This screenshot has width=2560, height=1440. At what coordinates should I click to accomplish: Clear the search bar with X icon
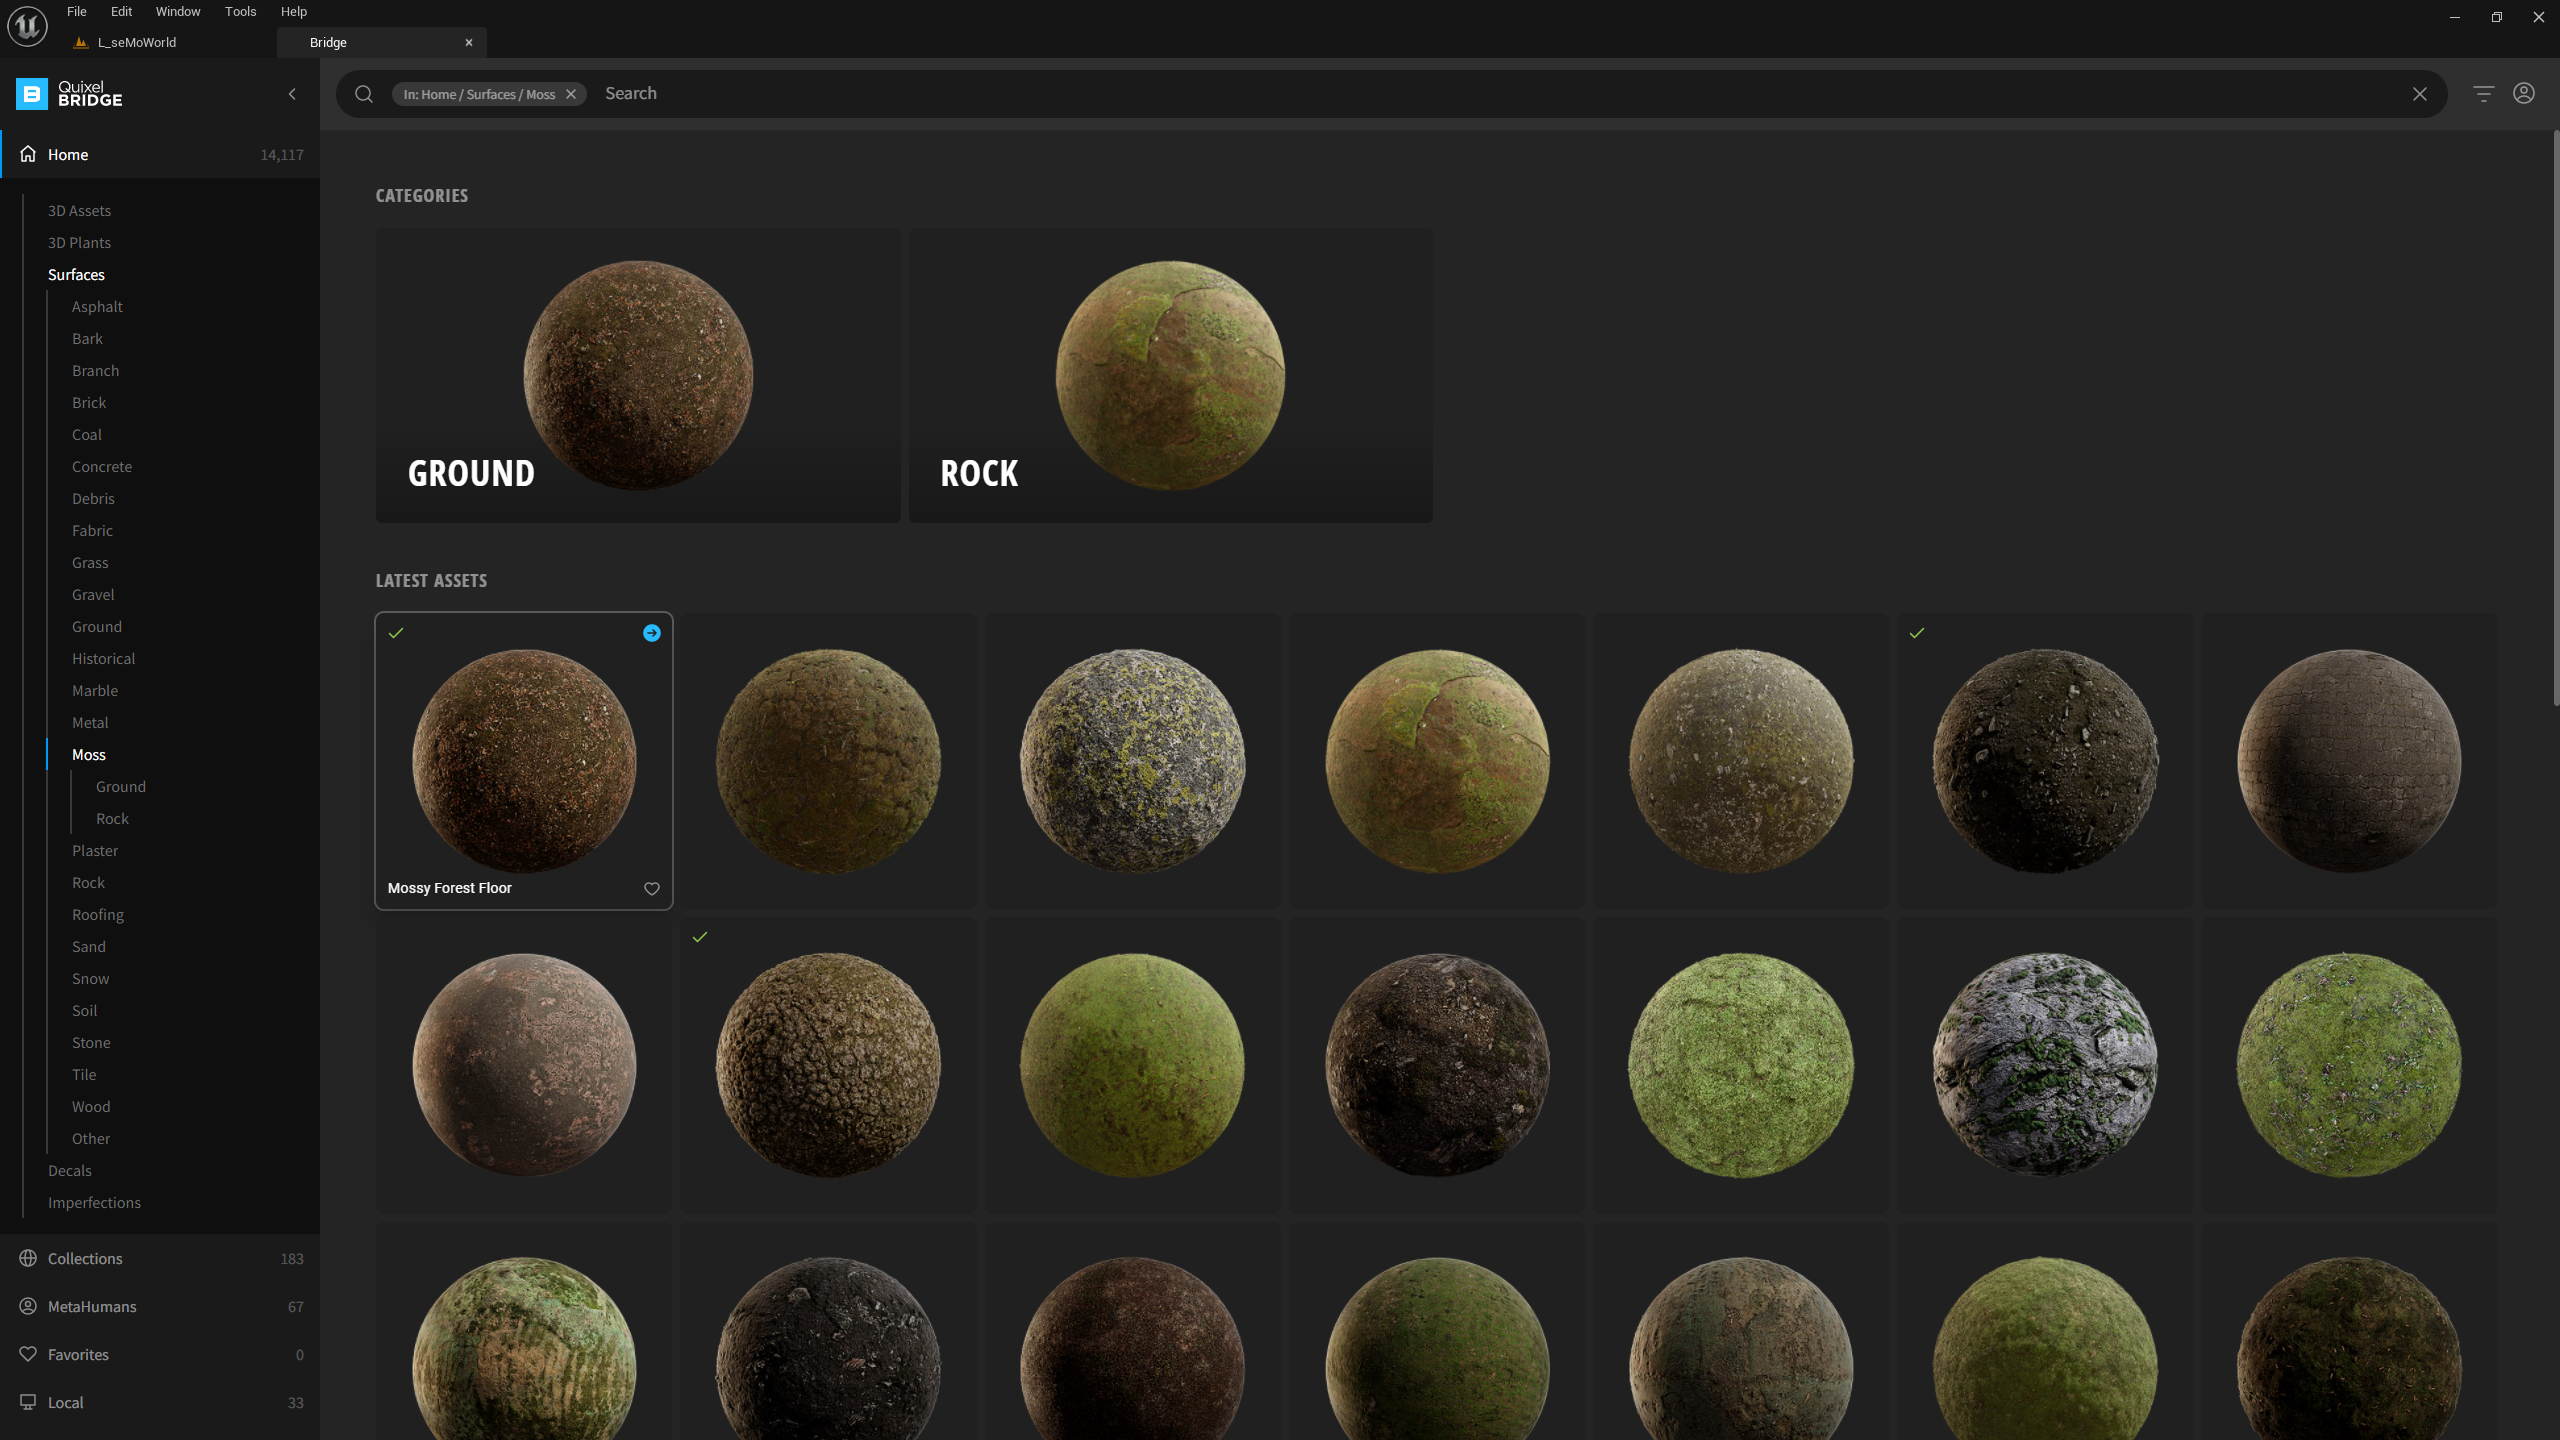[2420, 94]
